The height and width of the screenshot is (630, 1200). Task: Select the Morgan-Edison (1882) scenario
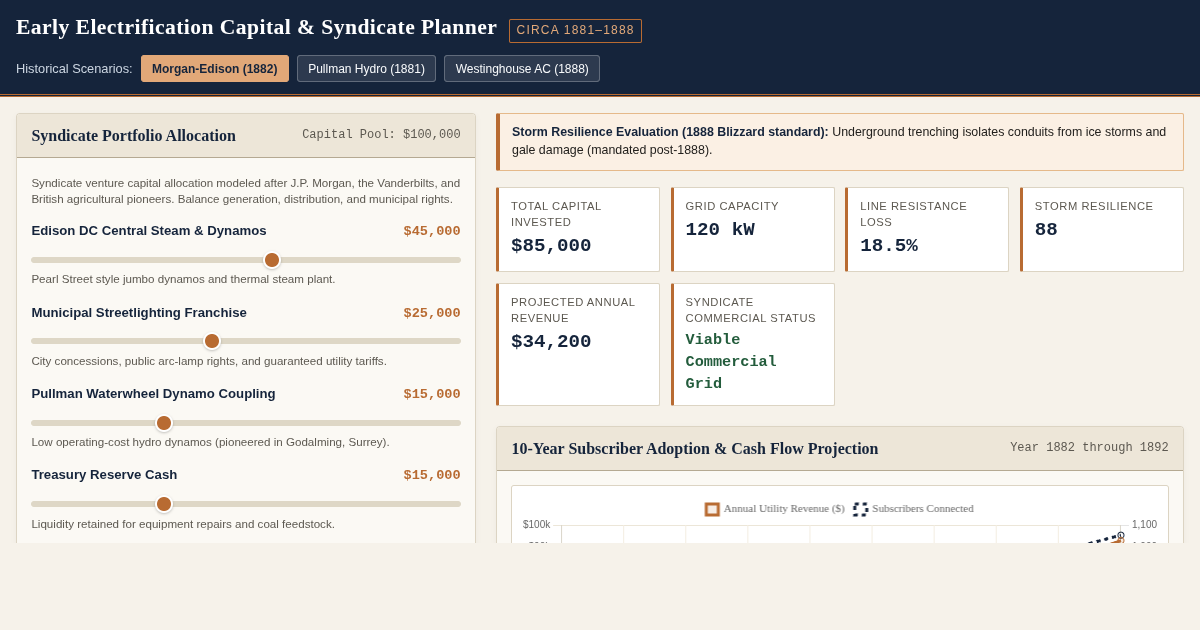tap(215, 69)
